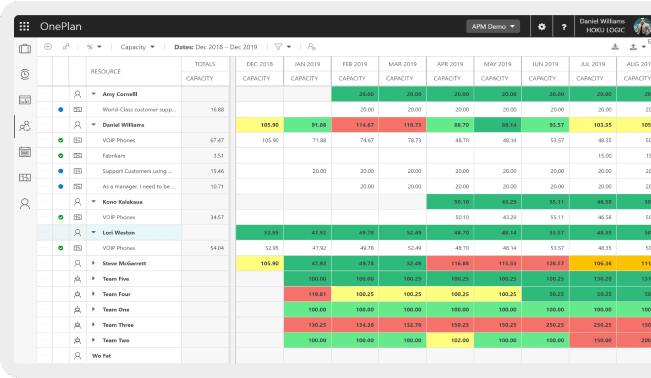The image size is (651, 378).
Task: Collapse the Amy Cornelll row
Action: [x=93, y=94]
